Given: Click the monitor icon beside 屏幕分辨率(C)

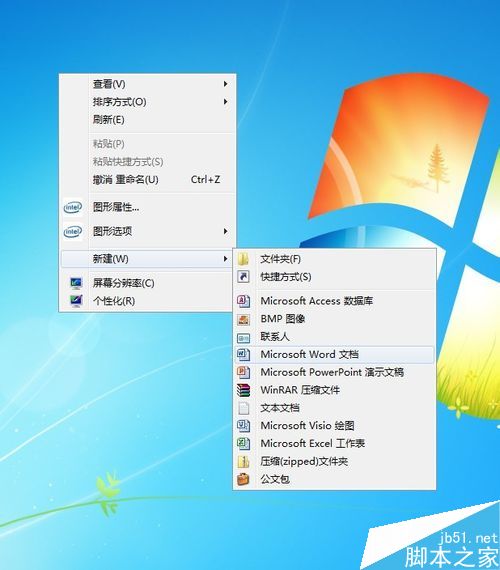Looking at the screenshot, I should (x=76, y=283).
